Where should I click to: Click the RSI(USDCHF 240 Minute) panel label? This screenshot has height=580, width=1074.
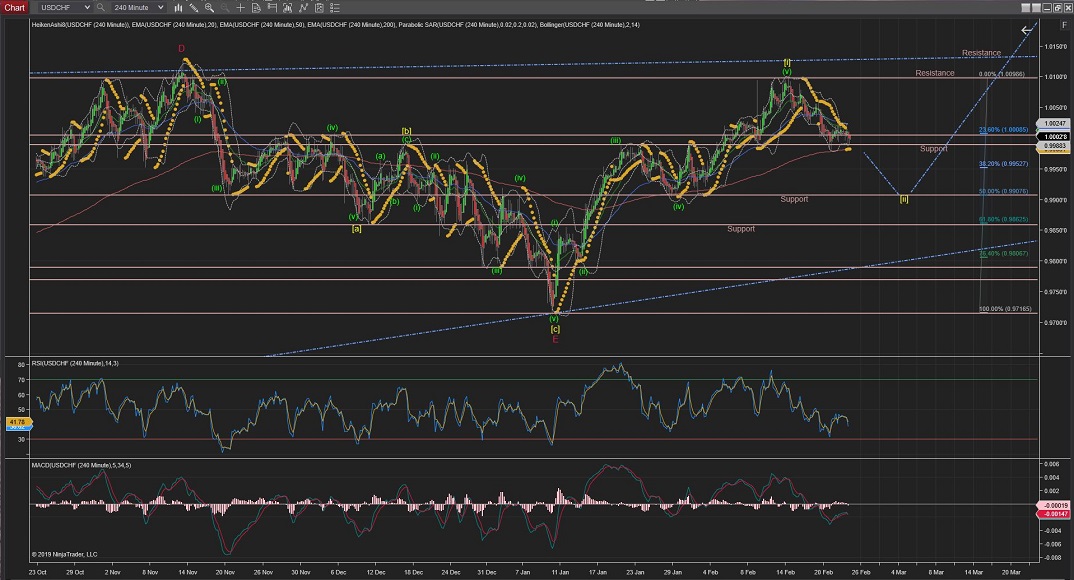(75, 363)
